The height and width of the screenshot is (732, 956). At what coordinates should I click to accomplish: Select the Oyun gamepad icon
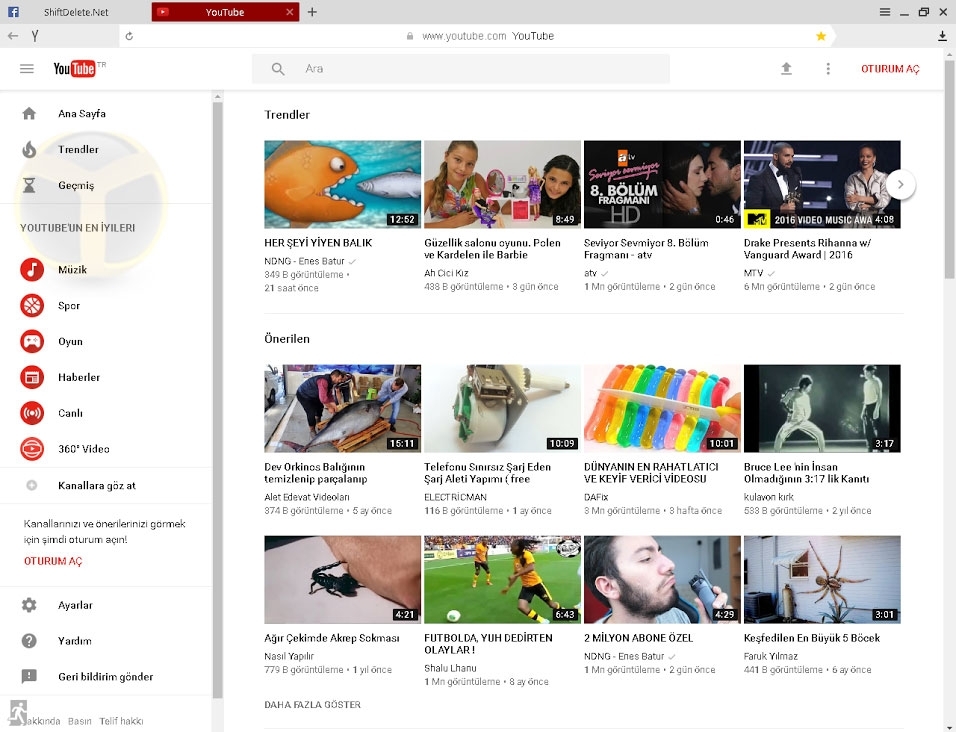tap(32, 341)
